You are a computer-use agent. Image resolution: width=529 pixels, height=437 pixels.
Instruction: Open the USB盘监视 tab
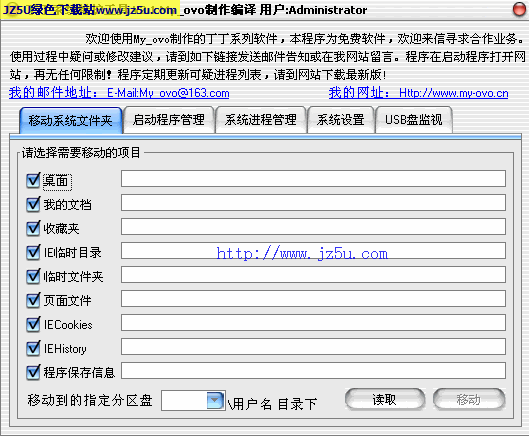pos(414,120)
